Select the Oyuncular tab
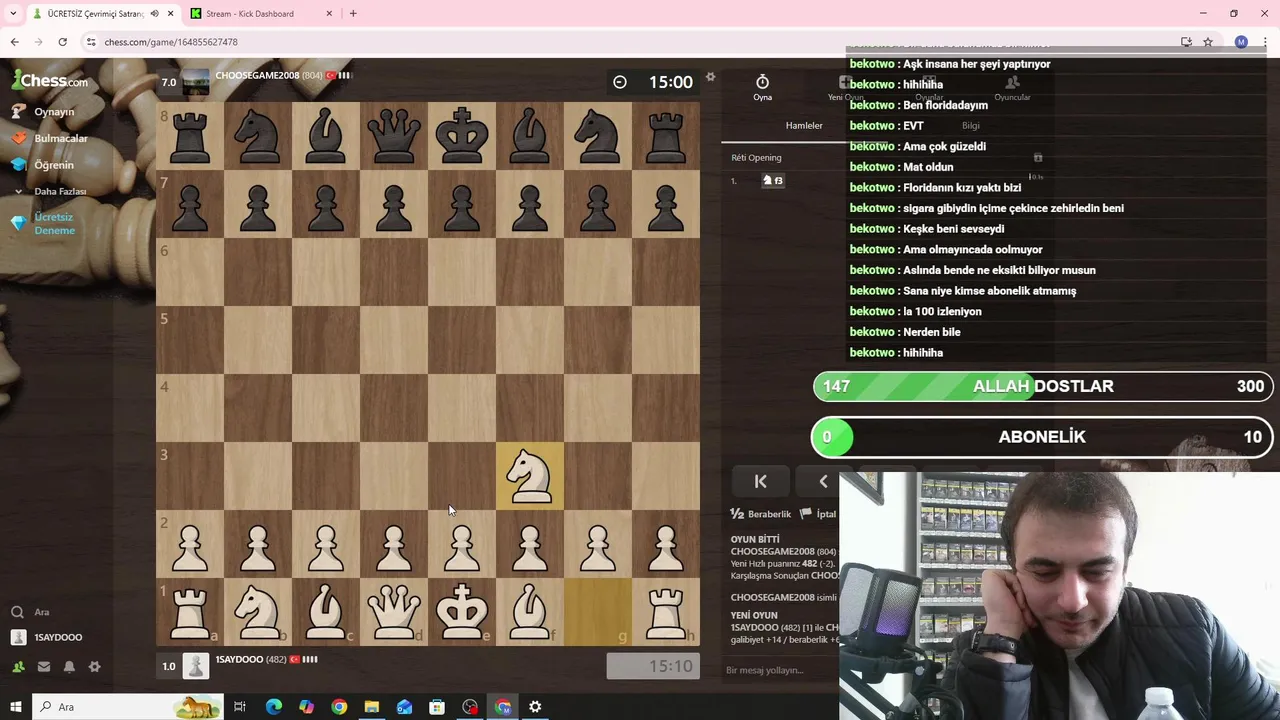Image resolution: width=1280 pixels, height=720 pixels. [x=1012, y=88]
